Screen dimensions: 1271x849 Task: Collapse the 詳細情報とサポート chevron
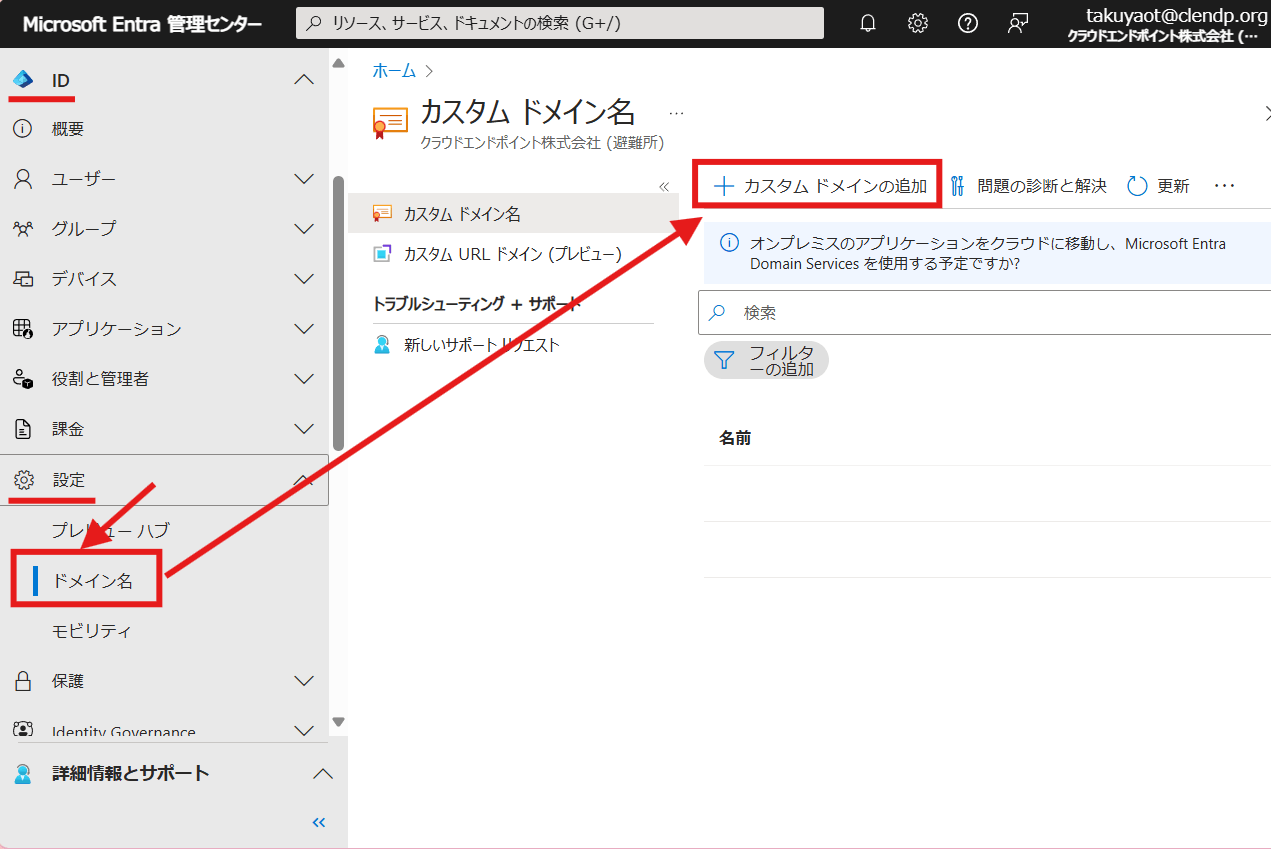tap(322, 773)
